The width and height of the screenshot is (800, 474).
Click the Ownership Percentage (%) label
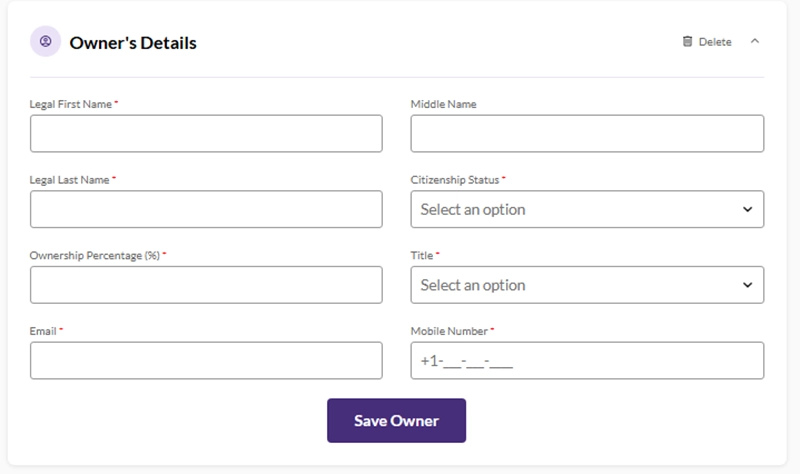95,256
